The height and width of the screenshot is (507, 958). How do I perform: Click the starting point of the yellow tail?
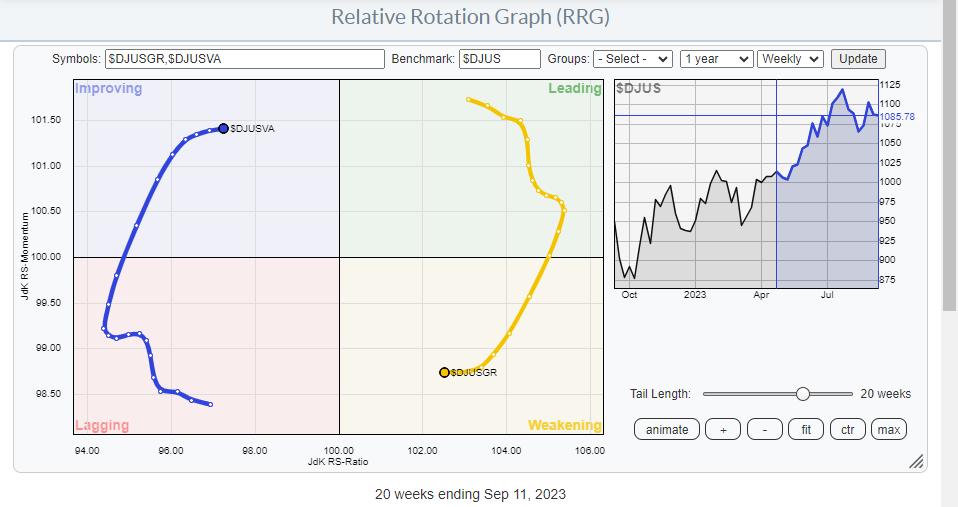click(x=468, y=99)
